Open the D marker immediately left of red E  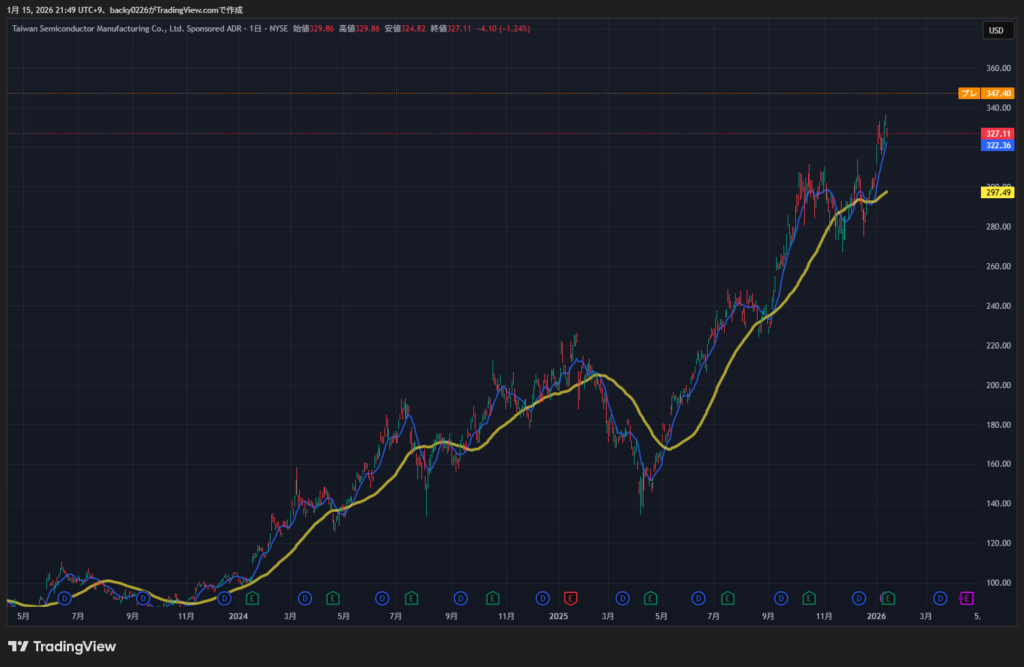click(x=543, y=598)
